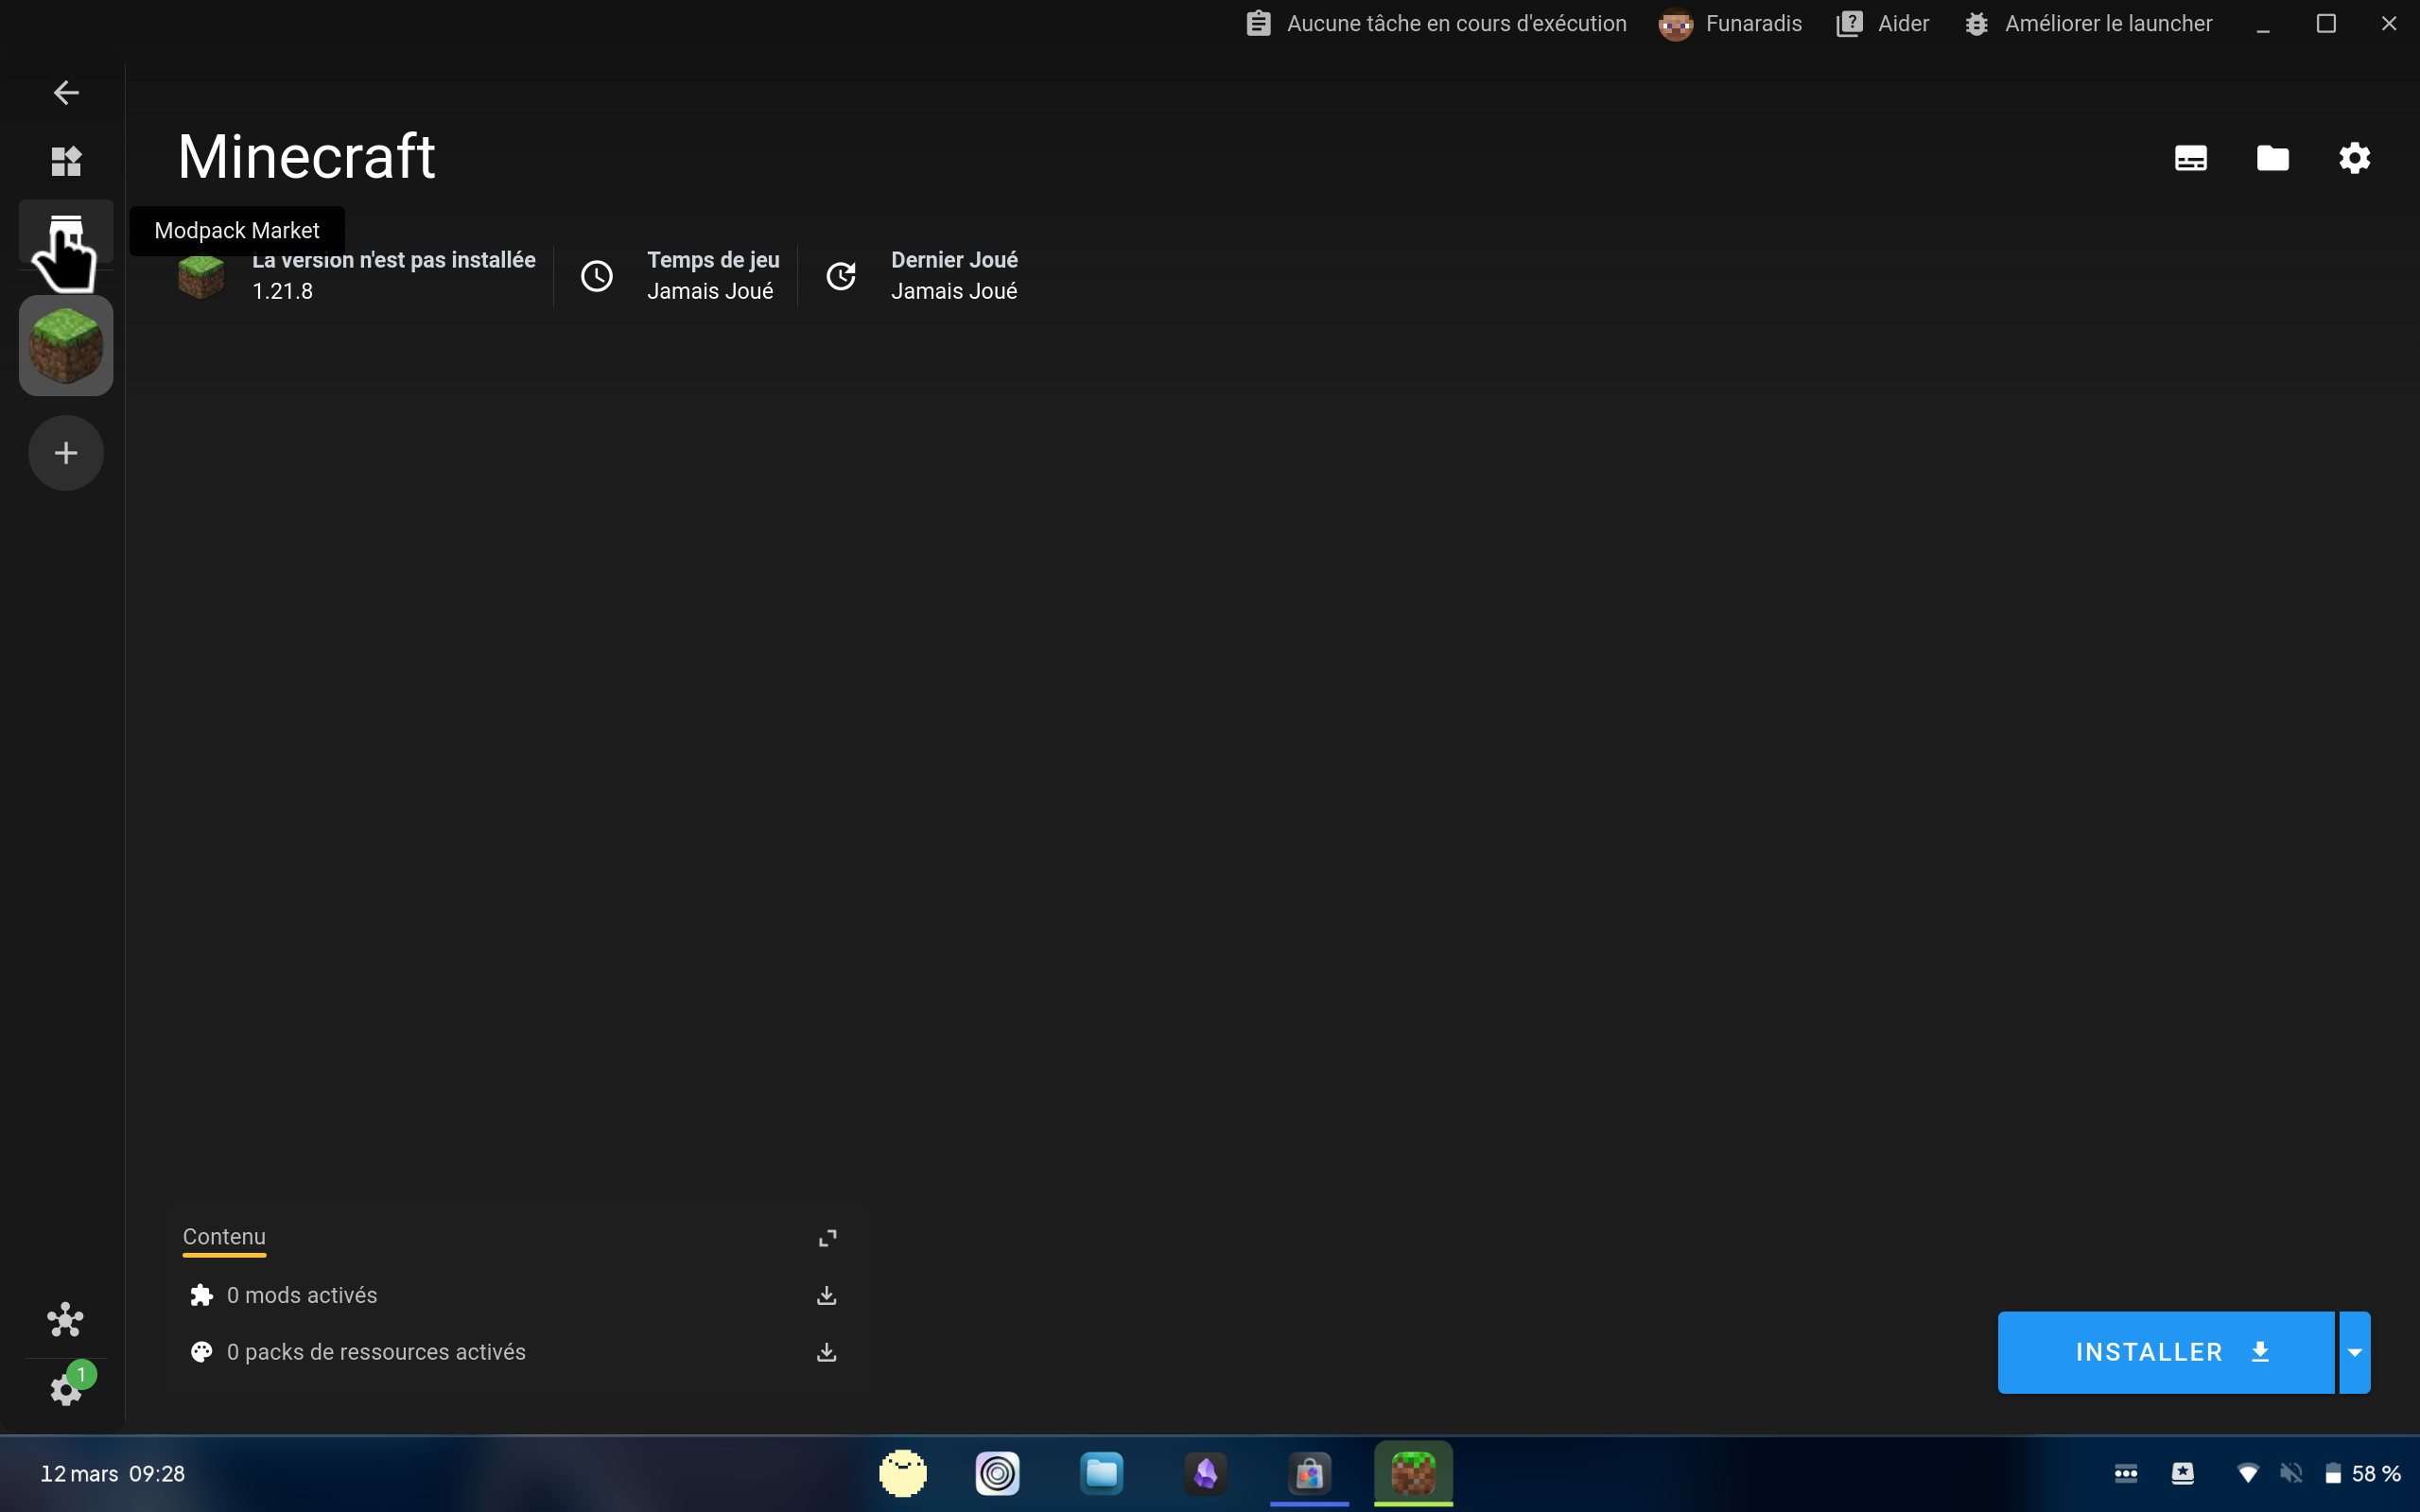Open the clock showing 12 mars 09:28
The height and width of the screenshot is (1512, 2420).
(113, 1474)
